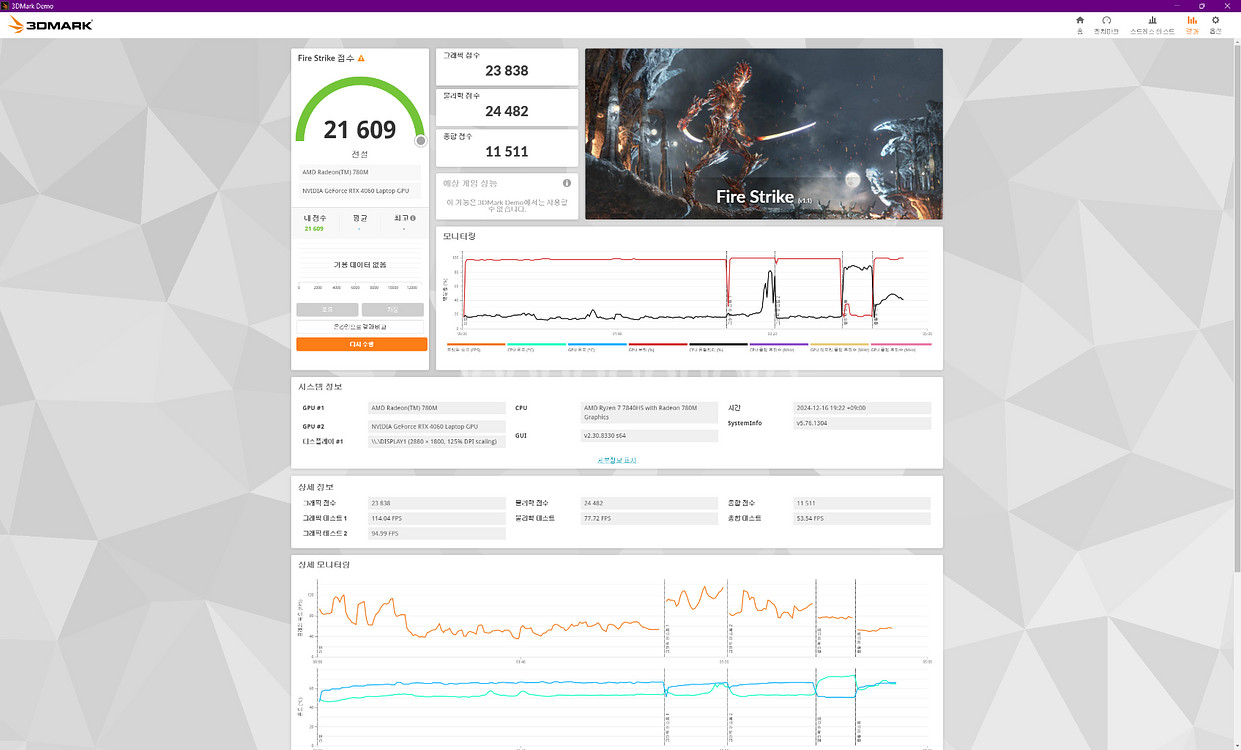Go to the Home (홈) page

tap(1080, 25)
